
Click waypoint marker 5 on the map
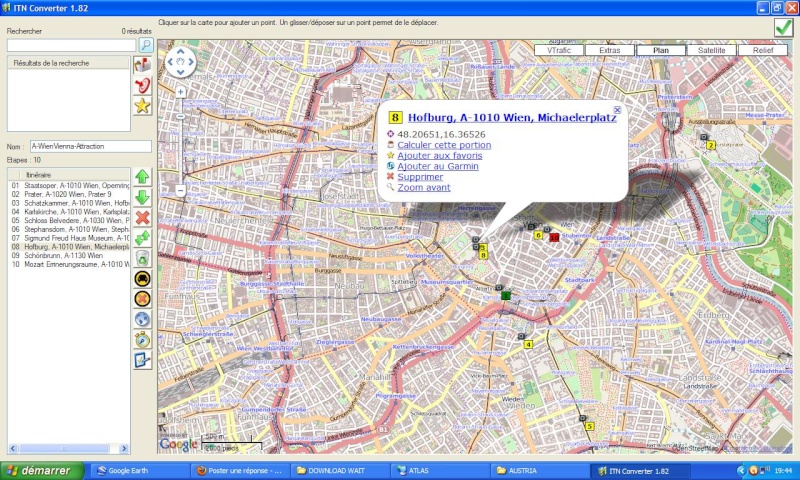589,426
